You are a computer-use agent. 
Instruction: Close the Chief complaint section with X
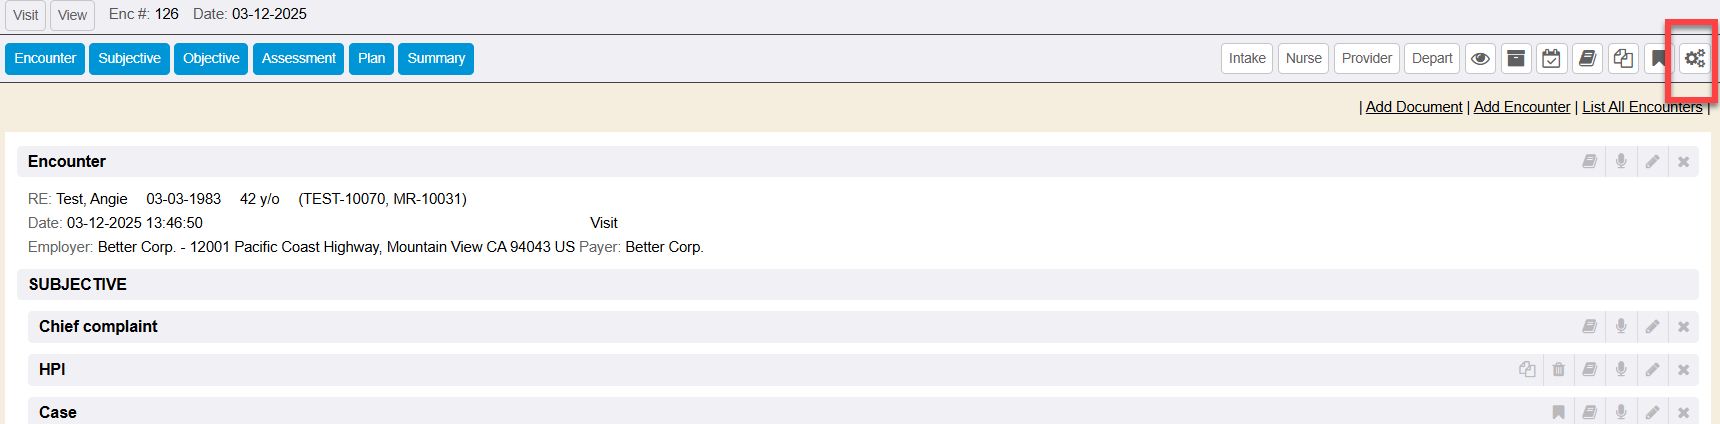pos(1683,327)
